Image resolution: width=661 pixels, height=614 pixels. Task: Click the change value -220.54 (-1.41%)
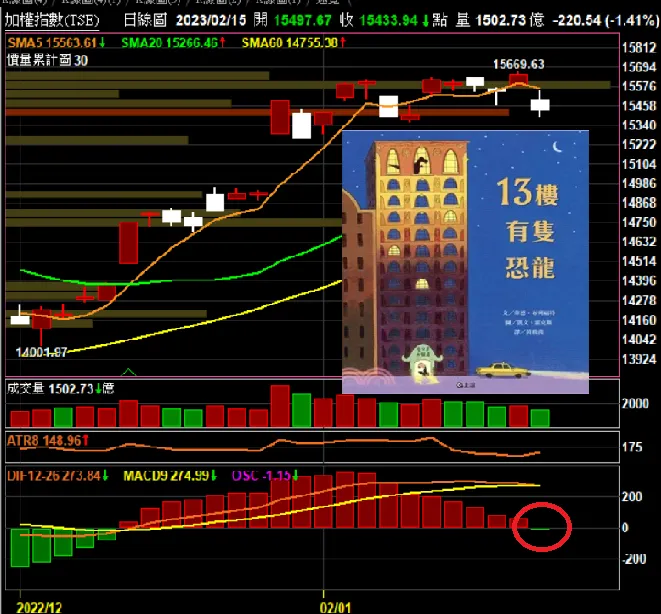605,20
